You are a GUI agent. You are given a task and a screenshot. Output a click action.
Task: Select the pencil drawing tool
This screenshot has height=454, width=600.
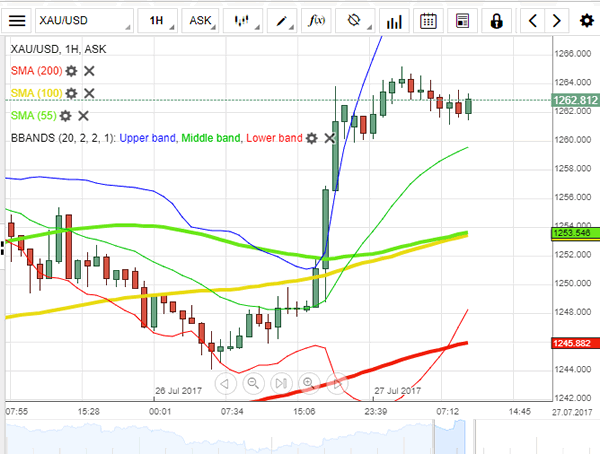tap(282, 21)
